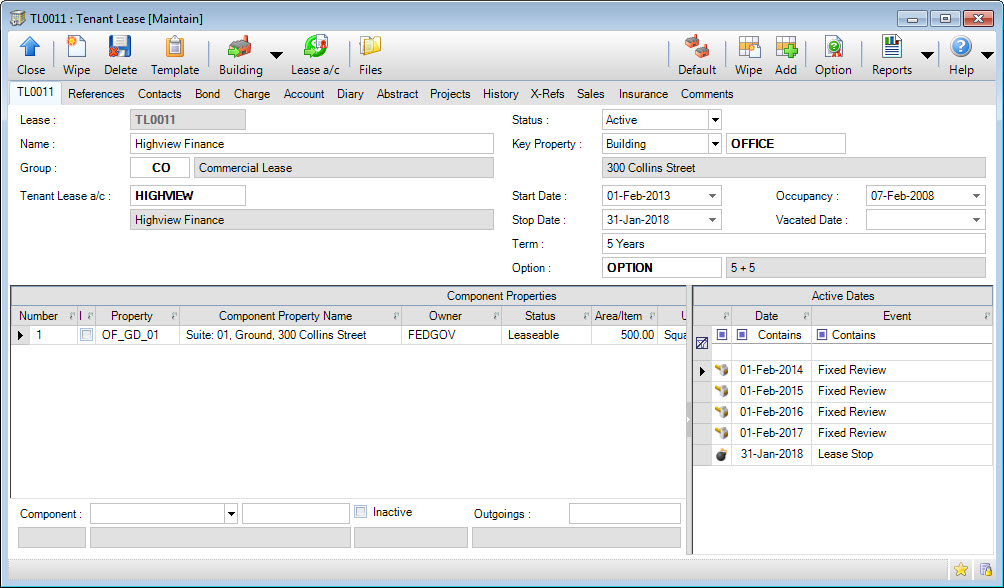Open the Component dropdown arrow
The height and width of the screenshot is (588, 1004).
point(231,514)
